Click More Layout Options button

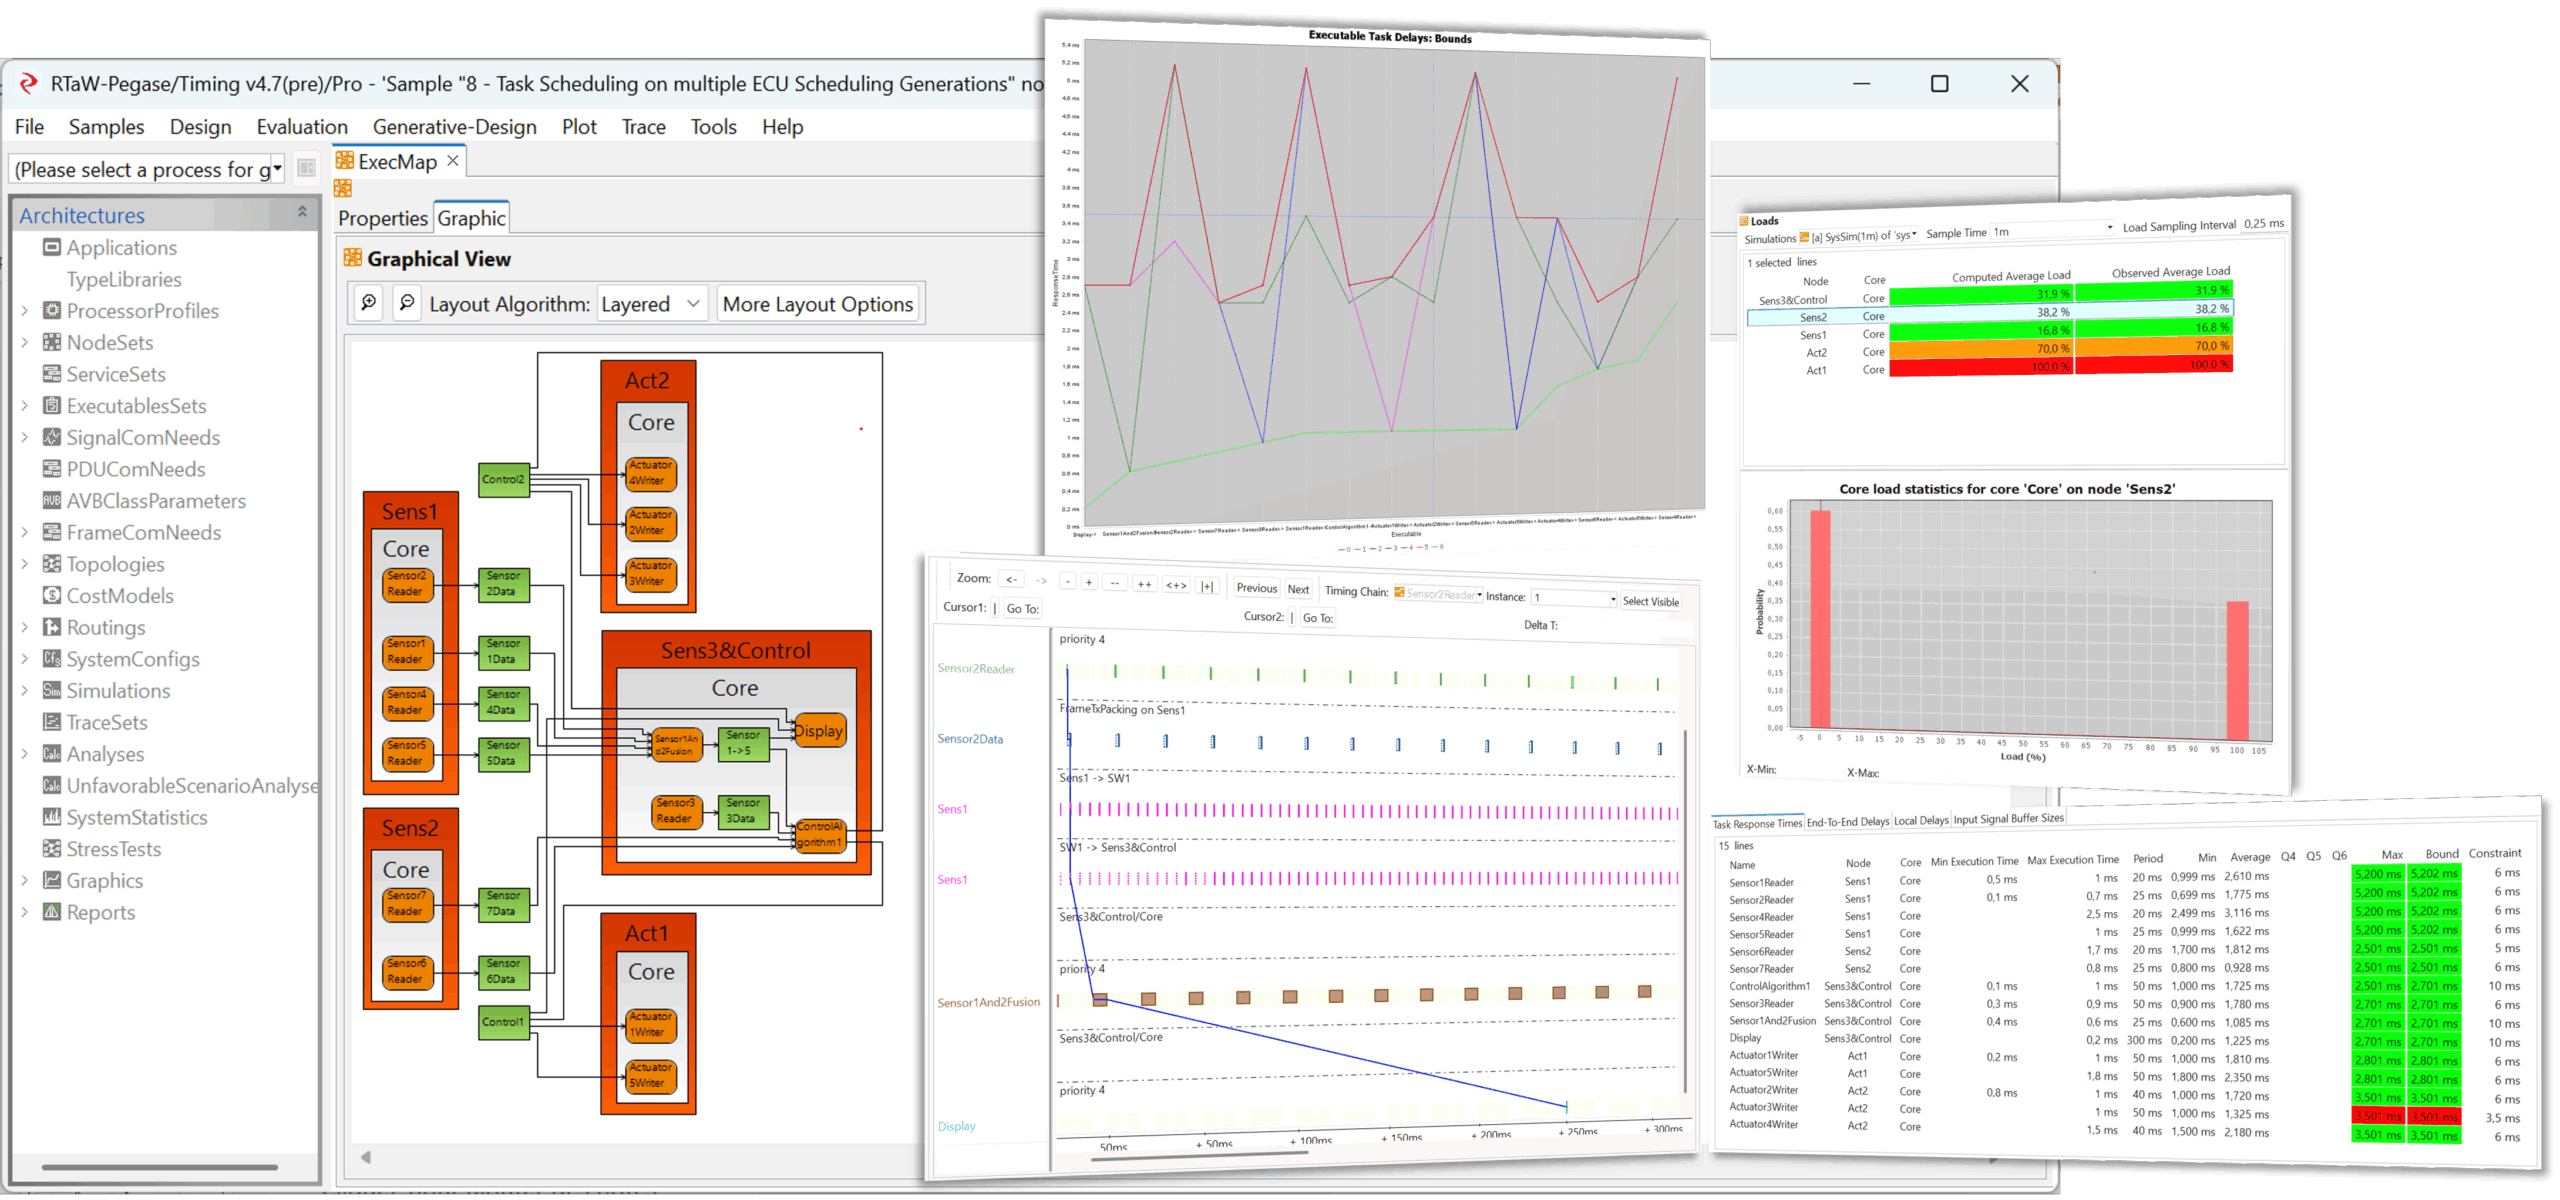tap(817, 304)
